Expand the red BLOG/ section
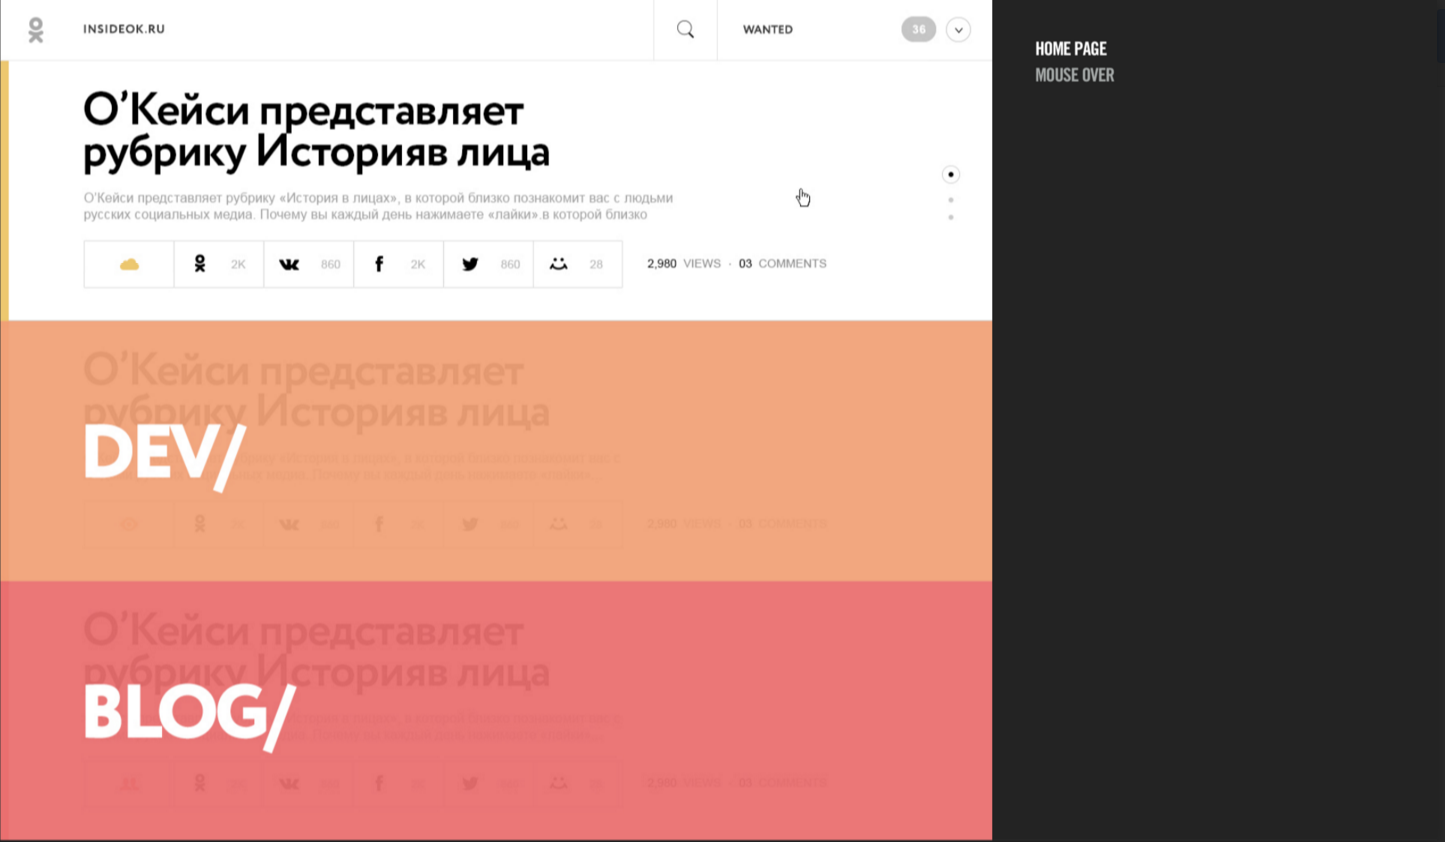Viewport: 1445px width, 842px height. [x=189, y=713]
